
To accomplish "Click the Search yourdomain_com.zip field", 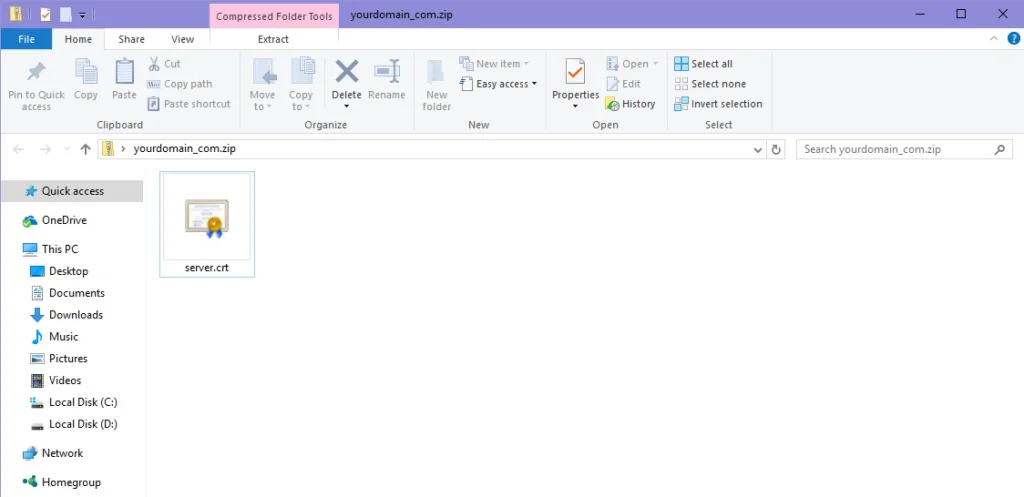I will [x=895, y=149].
